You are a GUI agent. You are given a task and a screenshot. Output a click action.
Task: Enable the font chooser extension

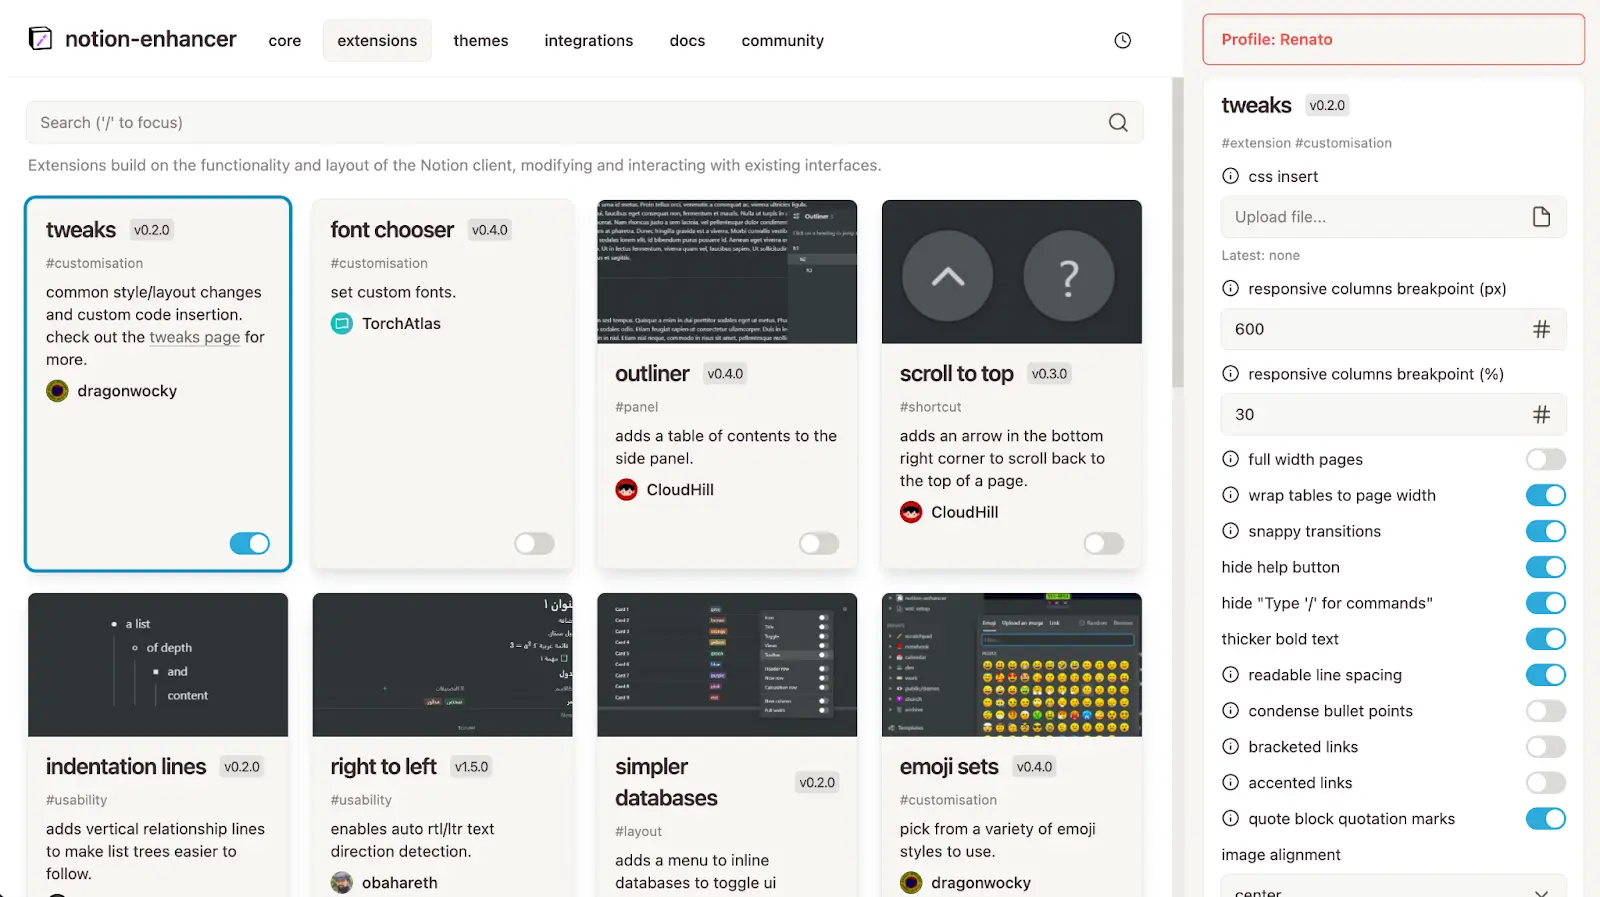[534, 543]
